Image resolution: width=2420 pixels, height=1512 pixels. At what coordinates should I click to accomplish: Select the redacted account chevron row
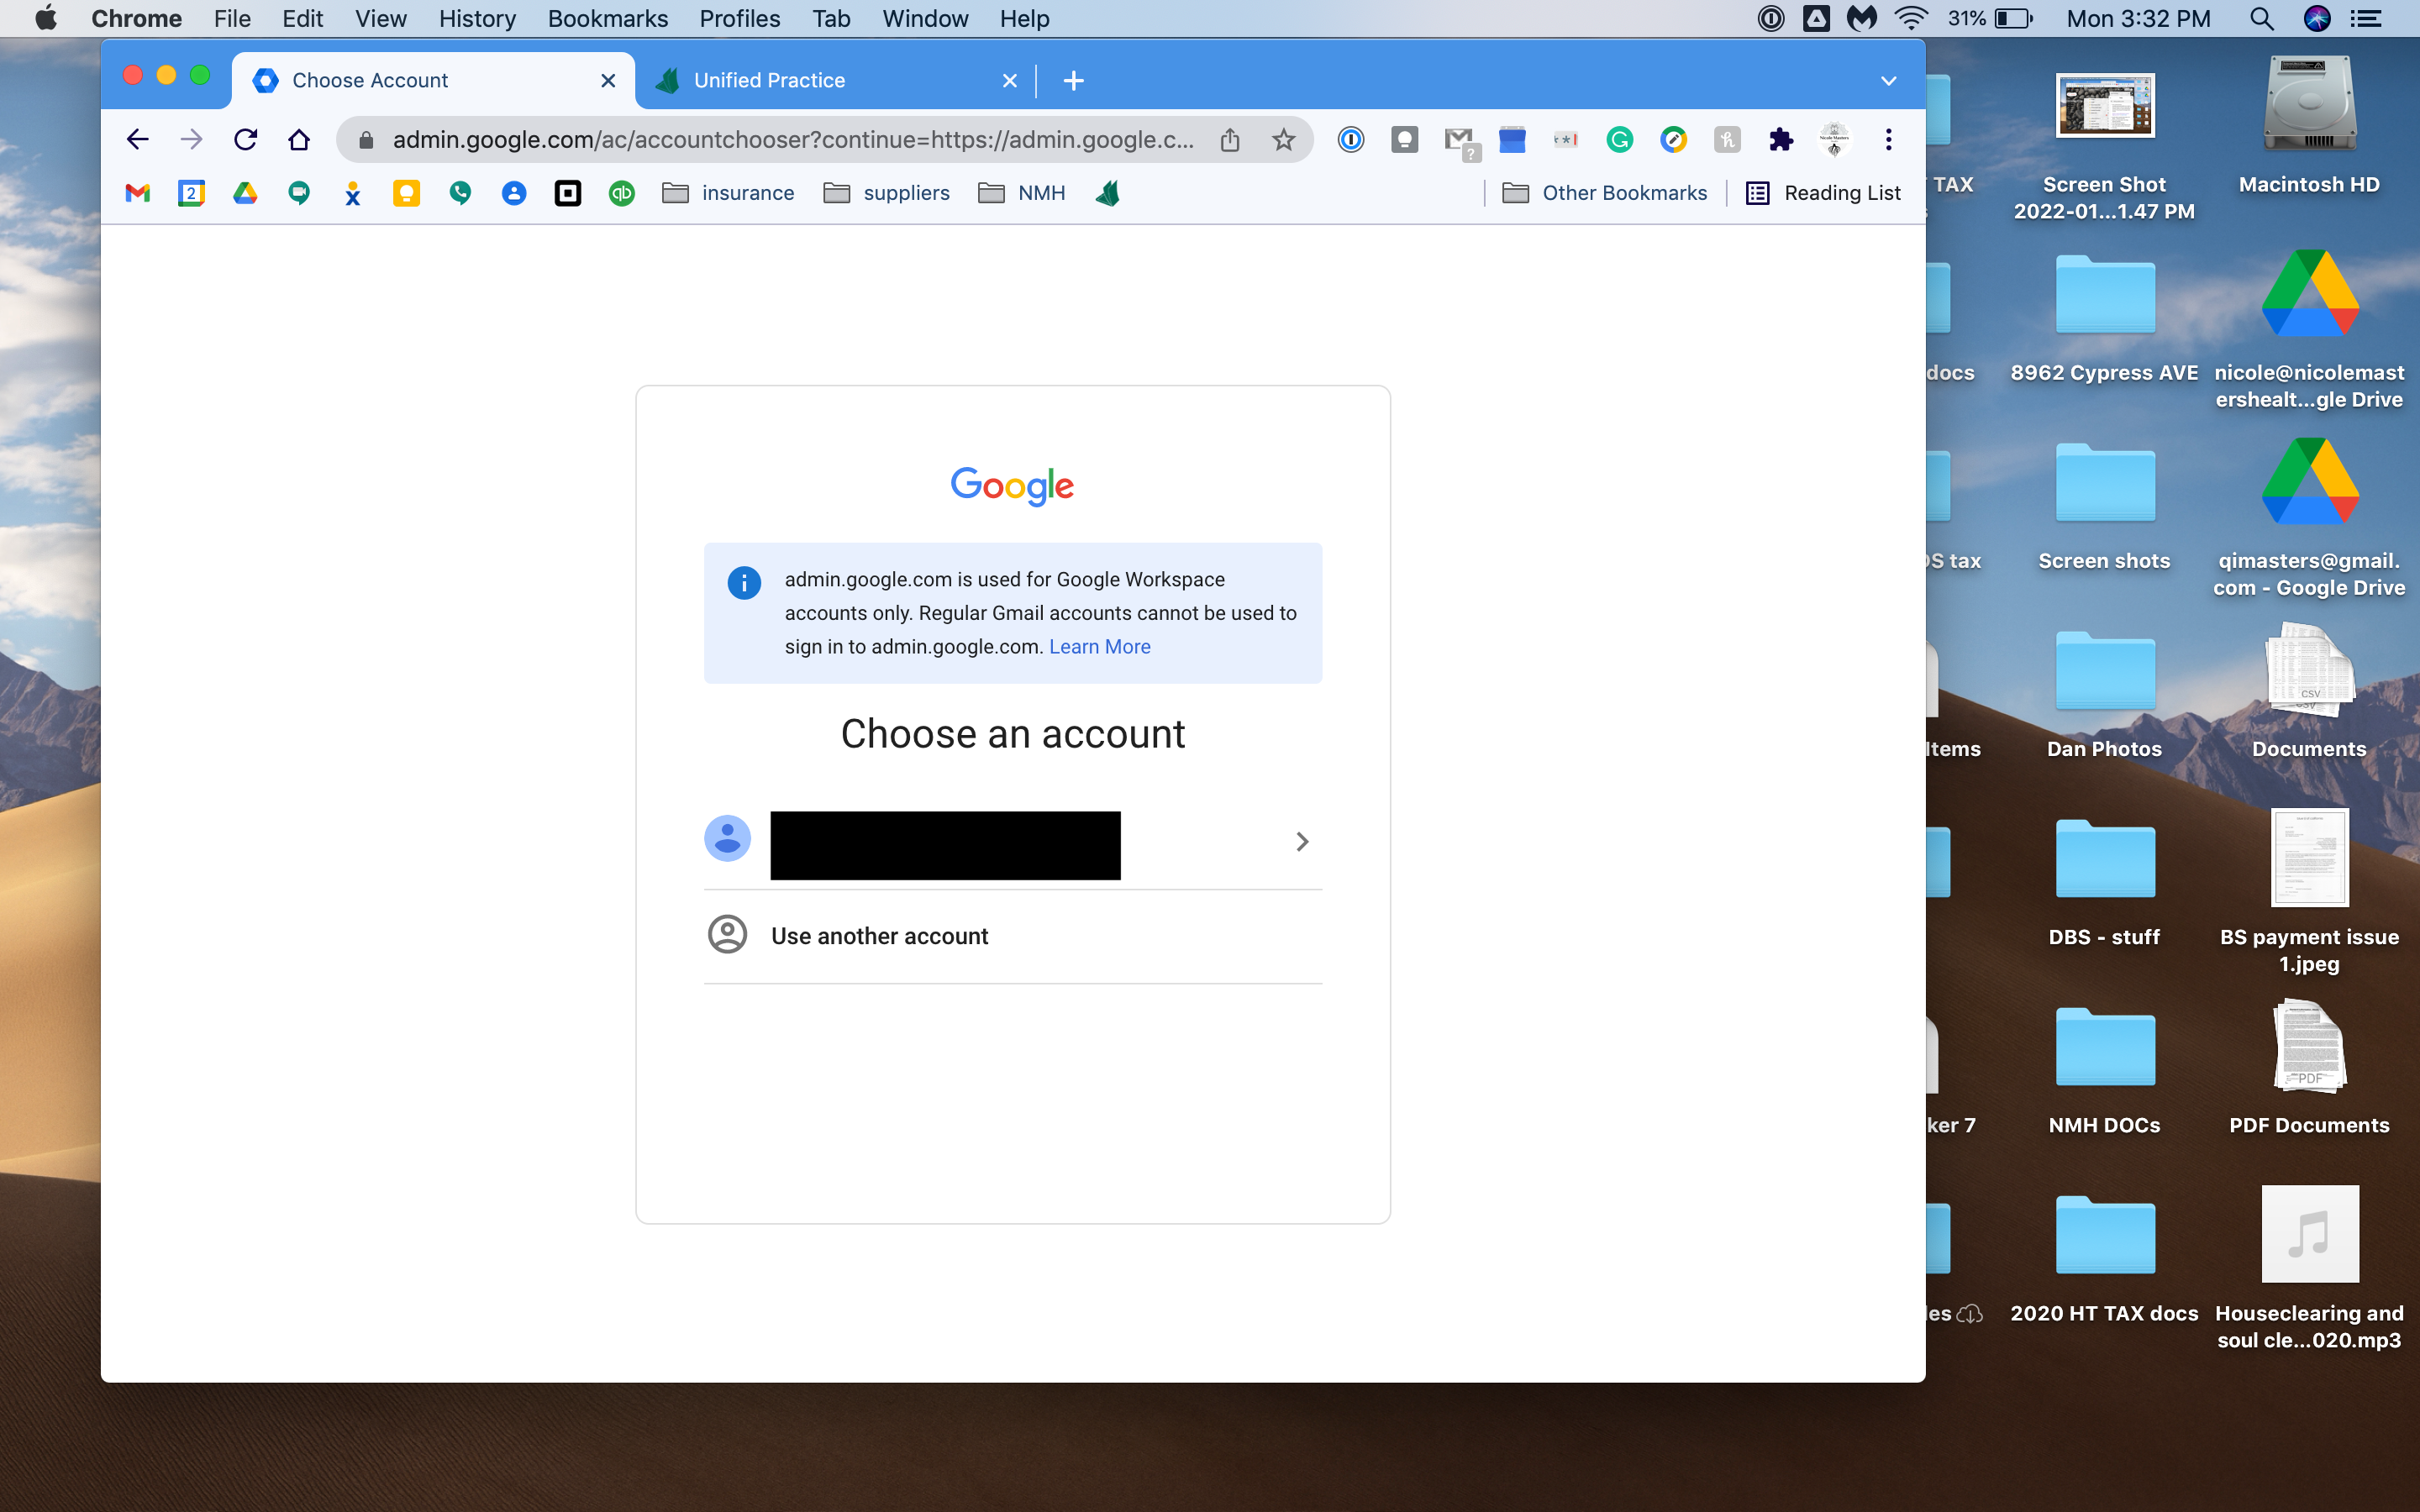tap(1012, 841)
